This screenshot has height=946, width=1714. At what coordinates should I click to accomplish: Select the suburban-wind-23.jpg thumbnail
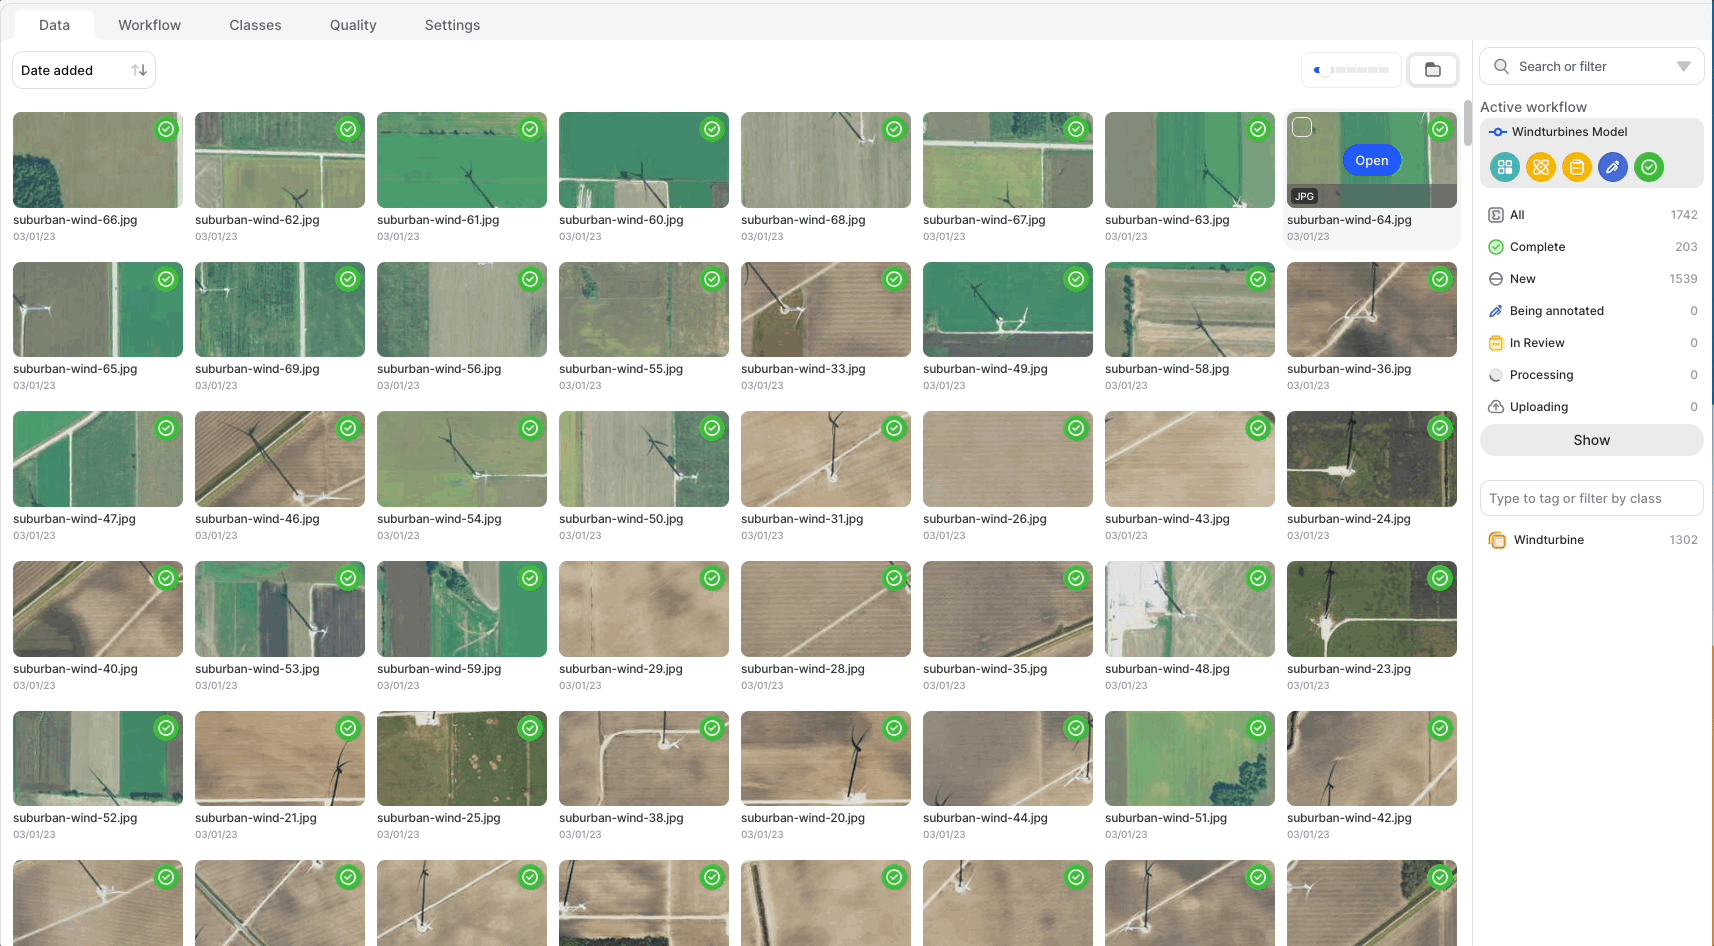pyautogui.click(x=1372, y=609)
